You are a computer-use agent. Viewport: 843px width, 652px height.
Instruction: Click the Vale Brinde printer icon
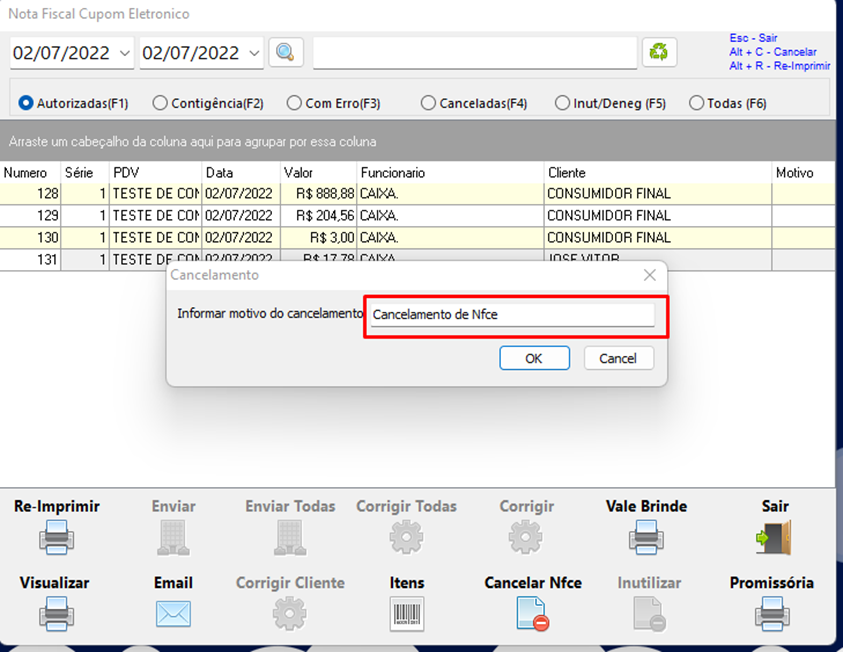pyautogui.click(x=646, y=538)
